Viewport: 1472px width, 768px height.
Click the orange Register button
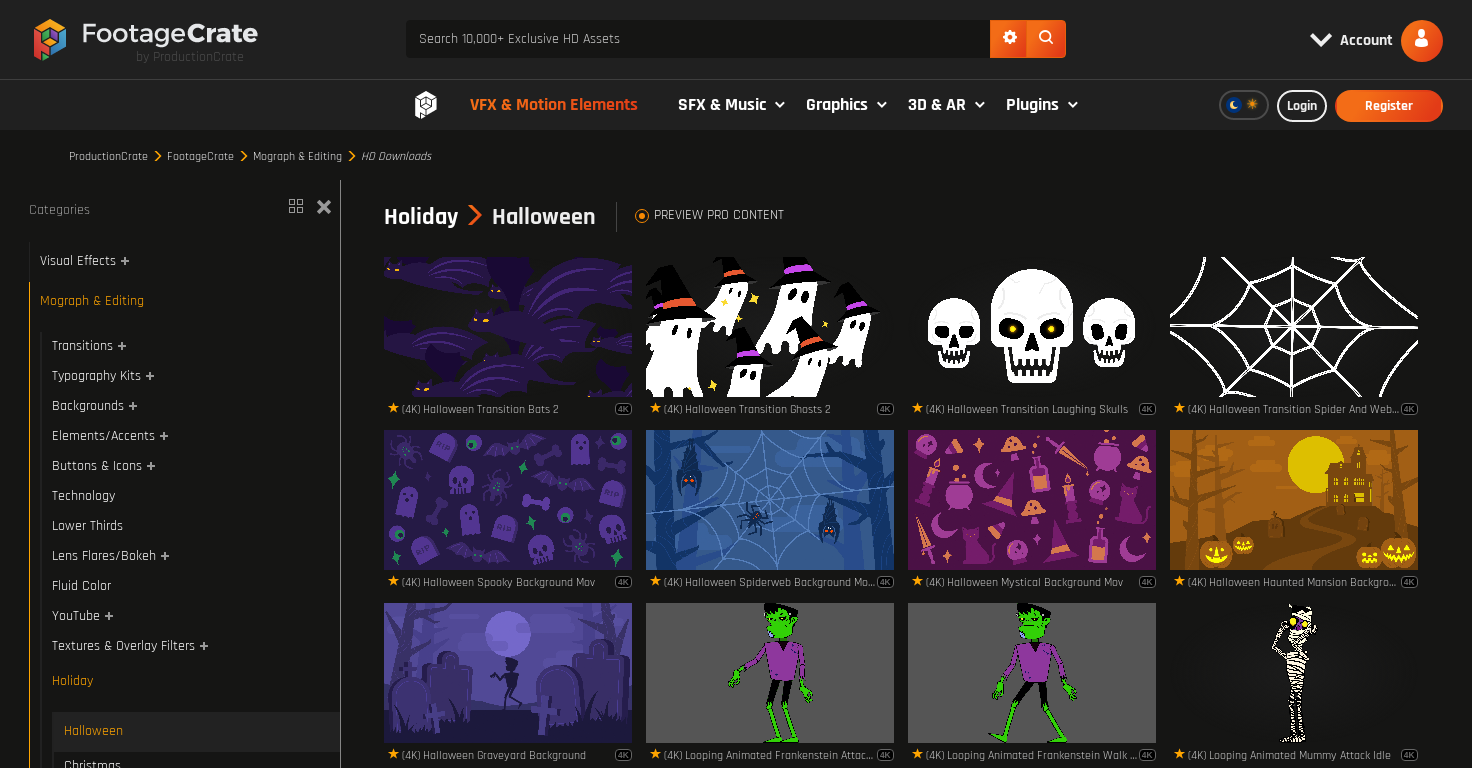pyautogui.click(x=1389, y=105)
